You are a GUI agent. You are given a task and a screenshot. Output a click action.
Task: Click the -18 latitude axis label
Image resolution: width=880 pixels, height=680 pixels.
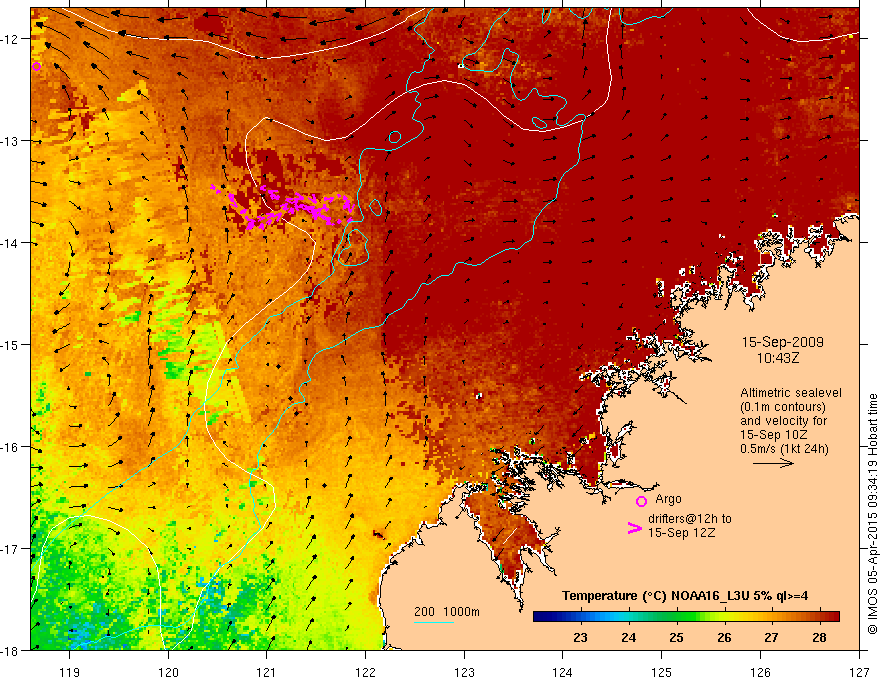10,650
